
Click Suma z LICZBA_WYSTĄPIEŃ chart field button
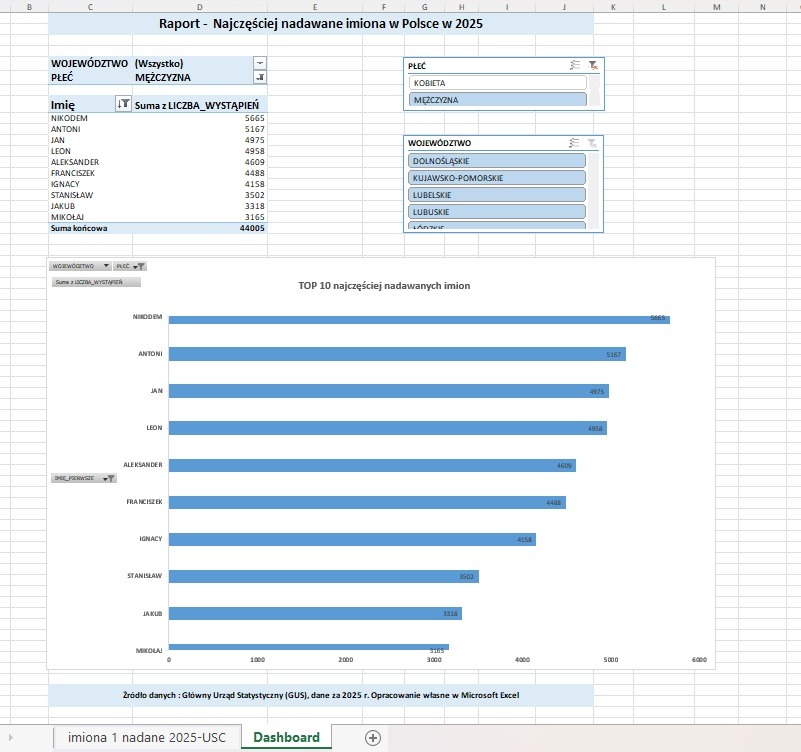click(96, 282)
